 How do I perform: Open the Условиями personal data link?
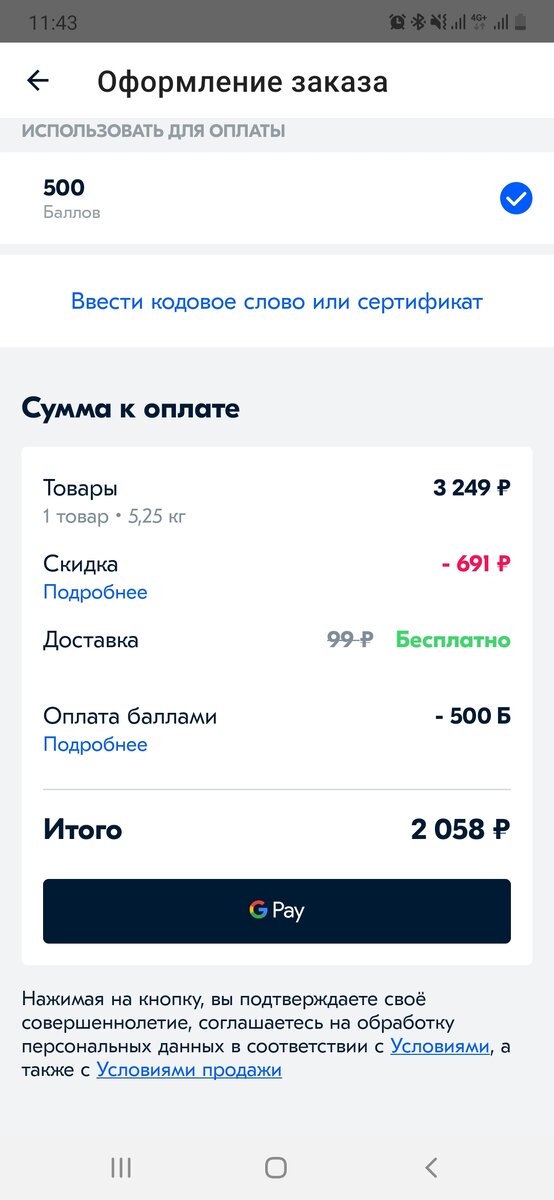point(440,1046)
